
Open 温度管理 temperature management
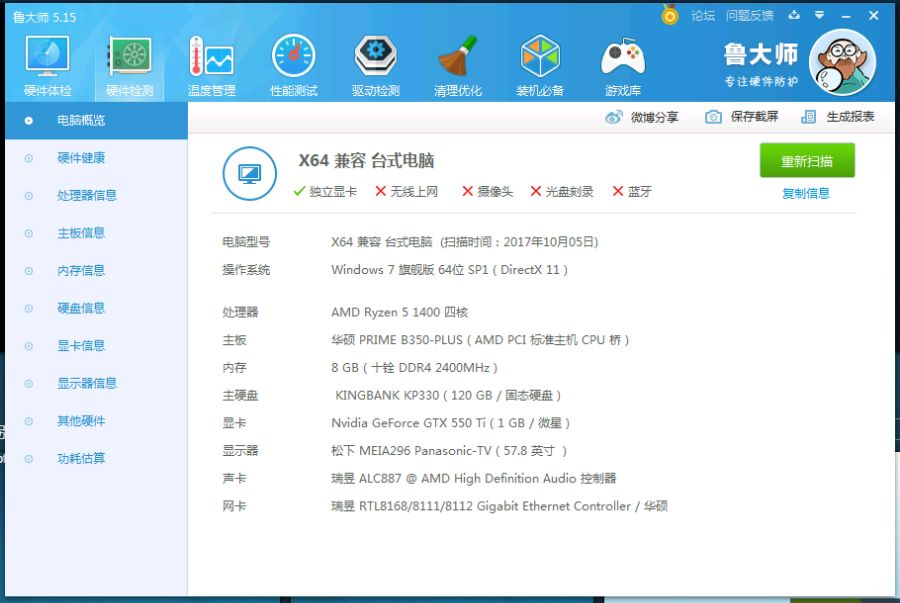211,65
